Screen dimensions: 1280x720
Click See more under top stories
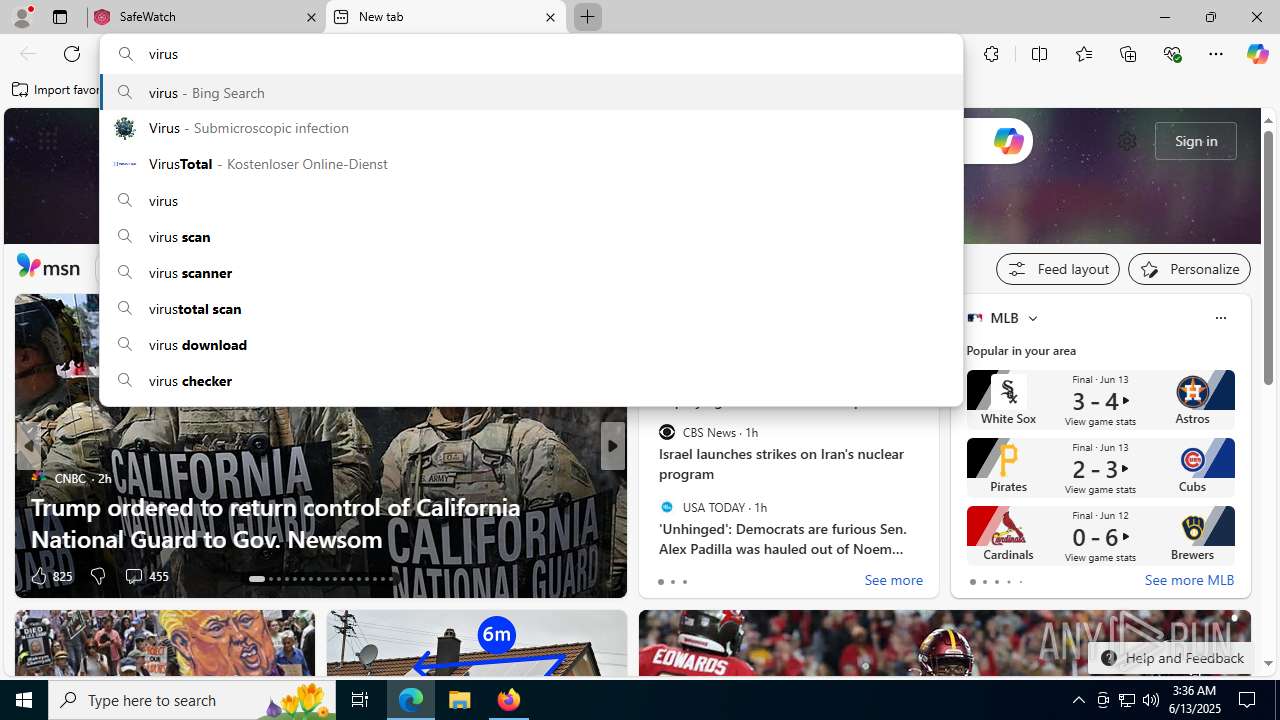(893, 581)
